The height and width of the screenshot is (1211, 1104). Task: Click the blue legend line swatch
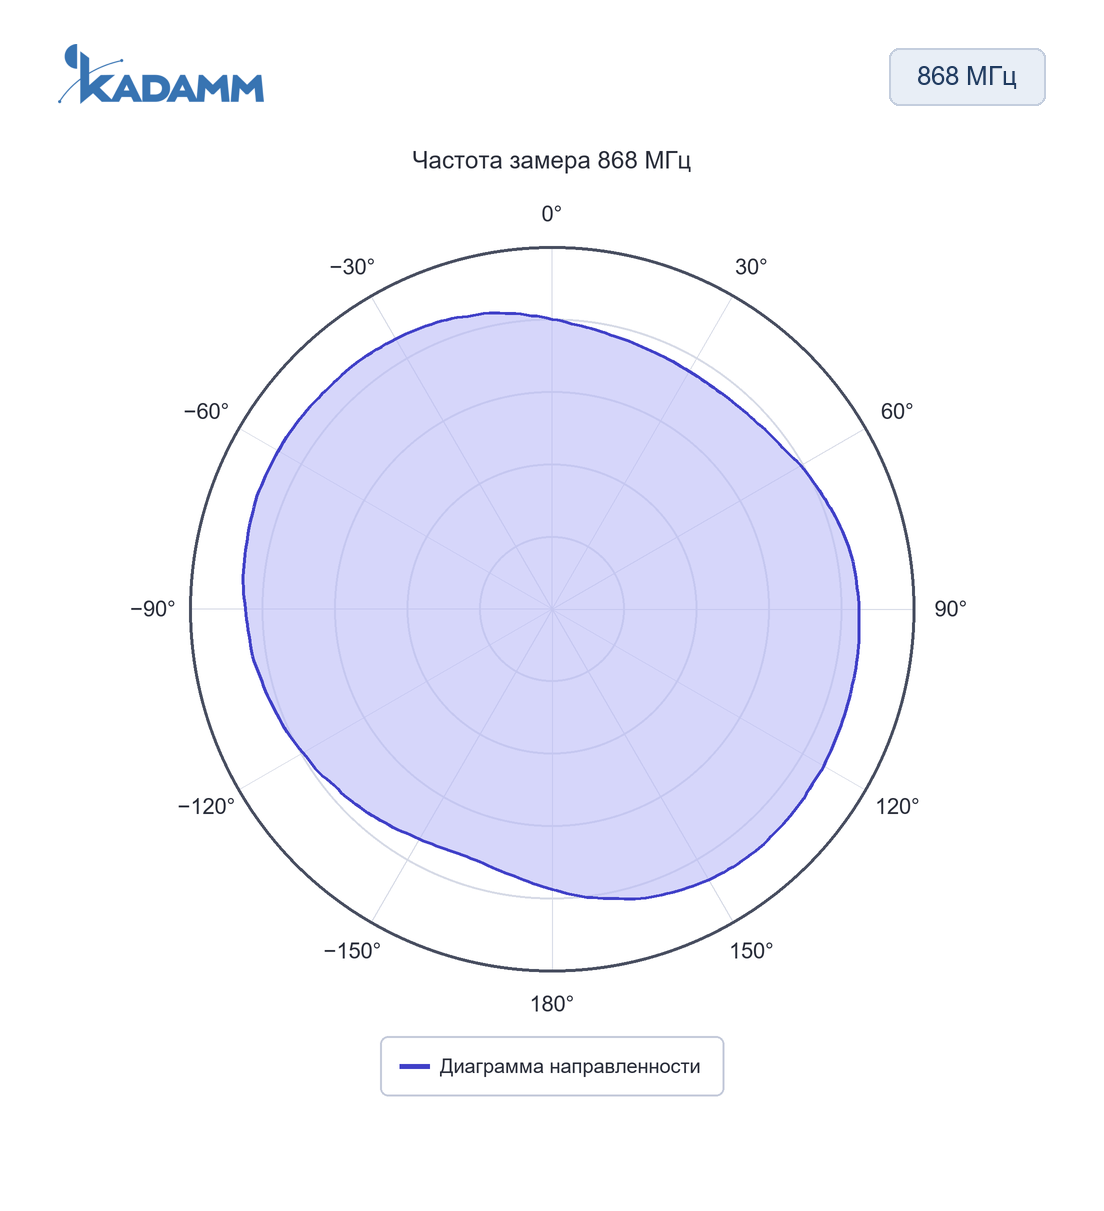(x=414, y=1066)
